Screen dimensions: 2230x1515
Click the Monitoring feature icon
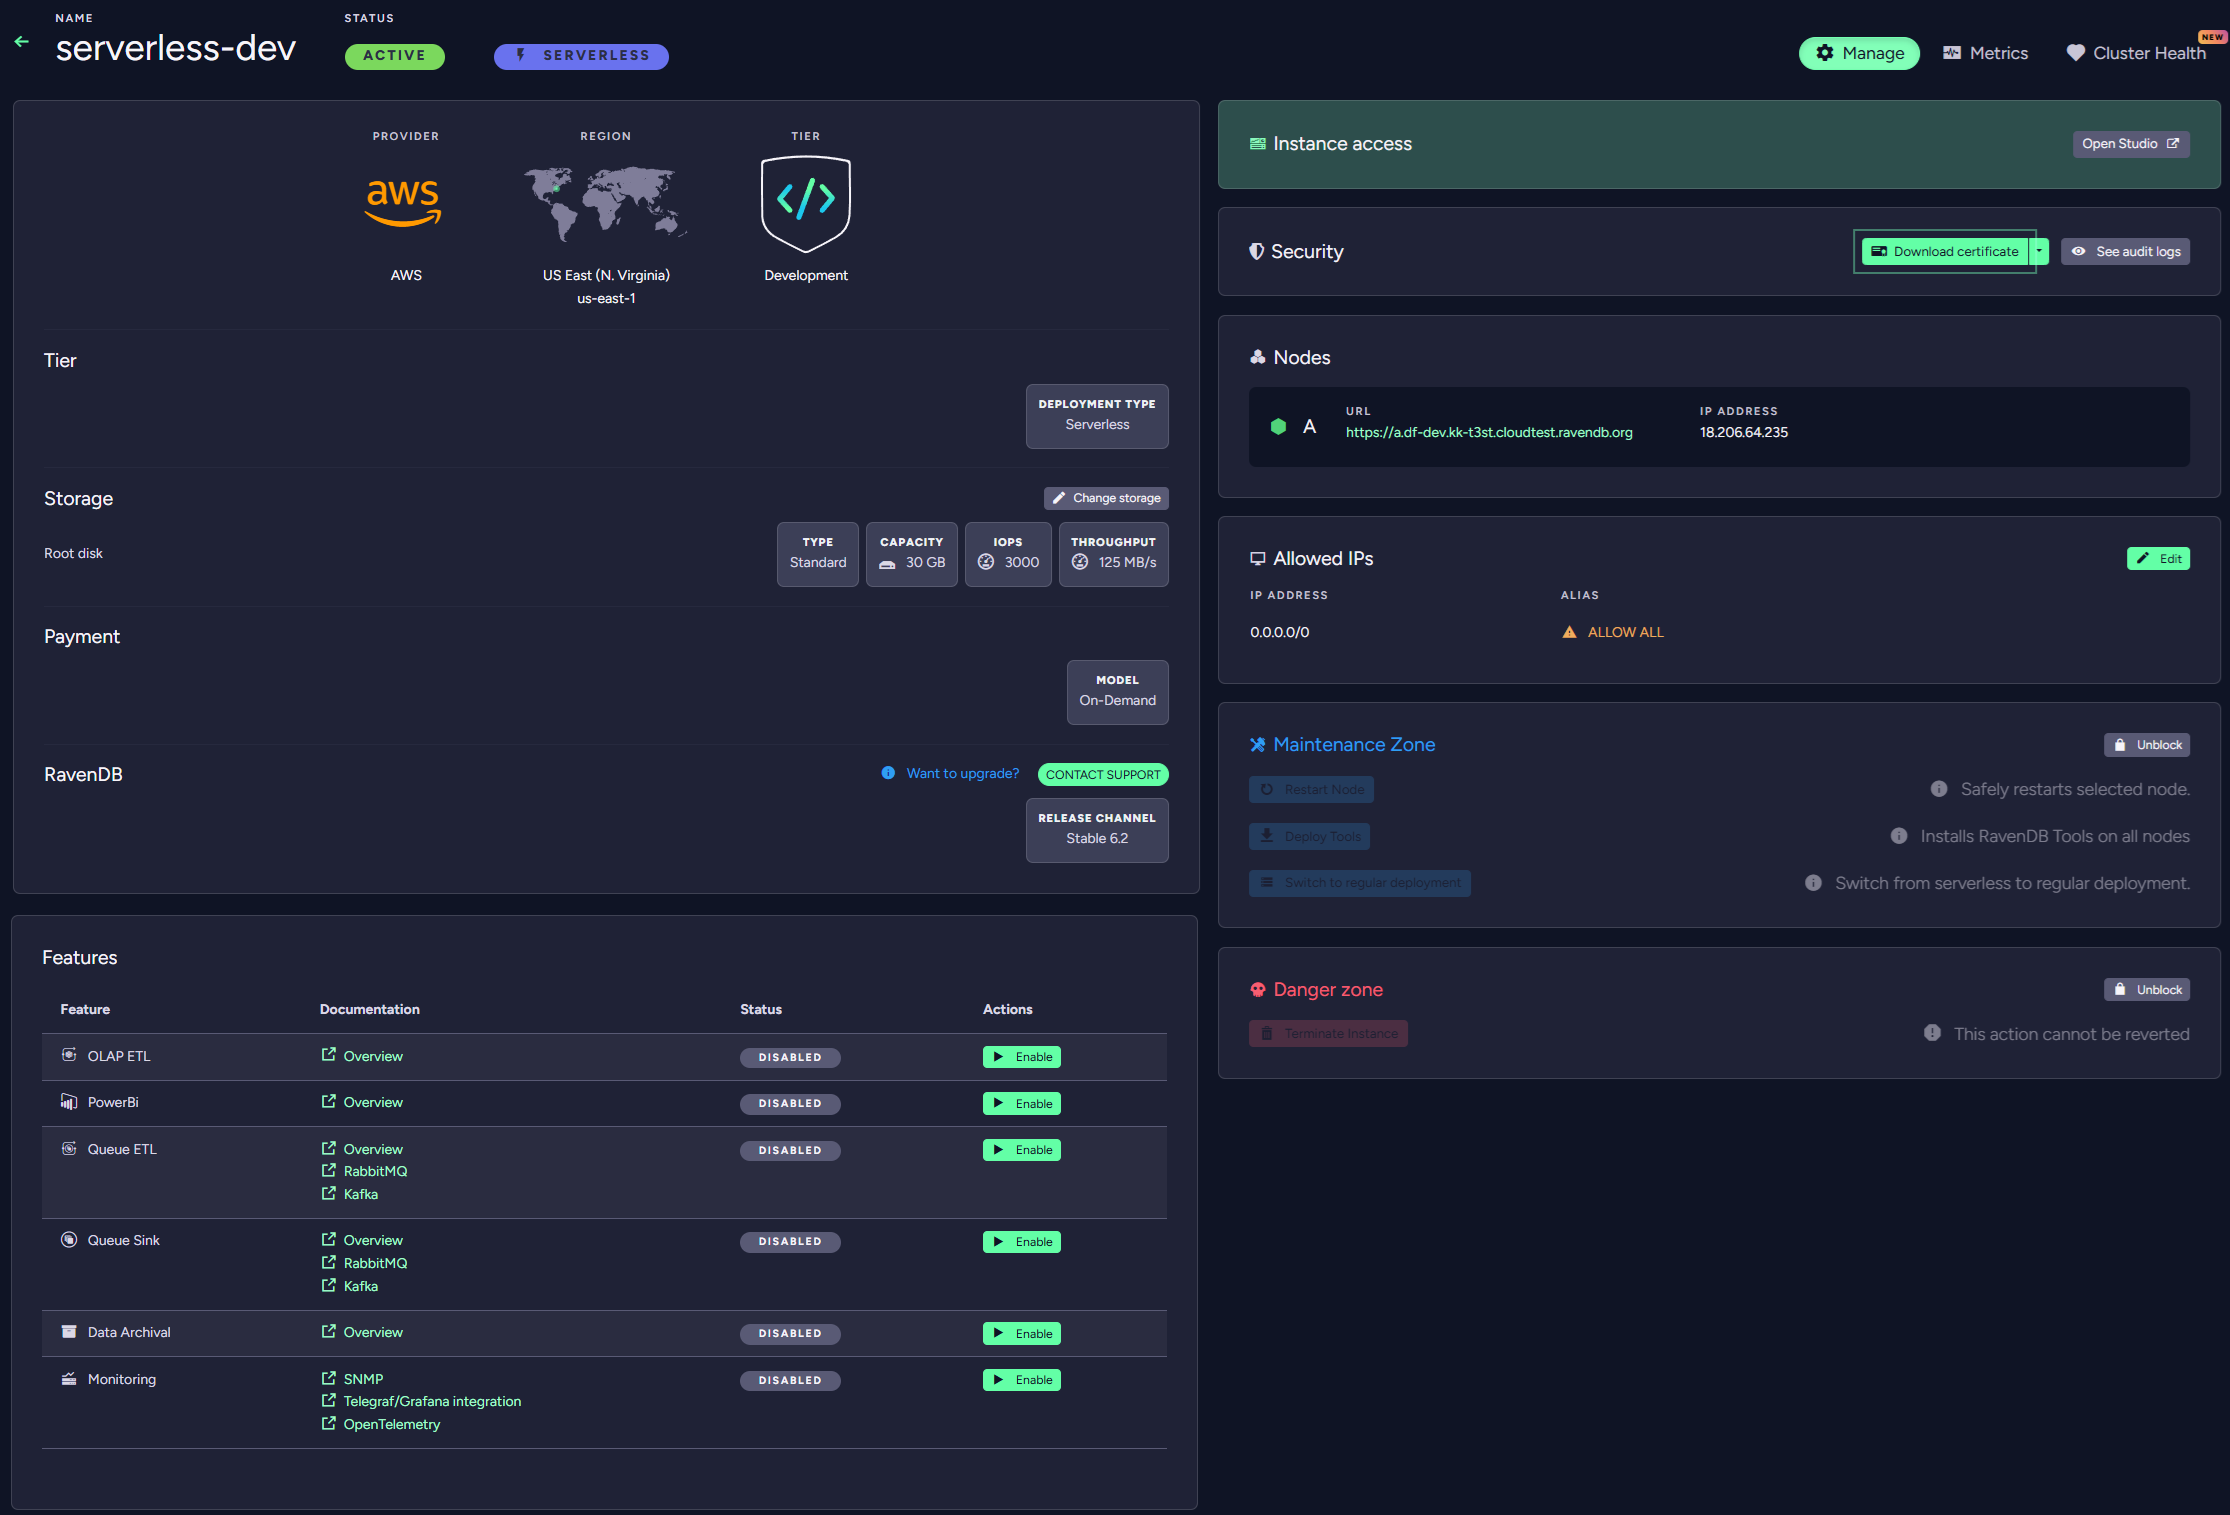coord(69,1379)
